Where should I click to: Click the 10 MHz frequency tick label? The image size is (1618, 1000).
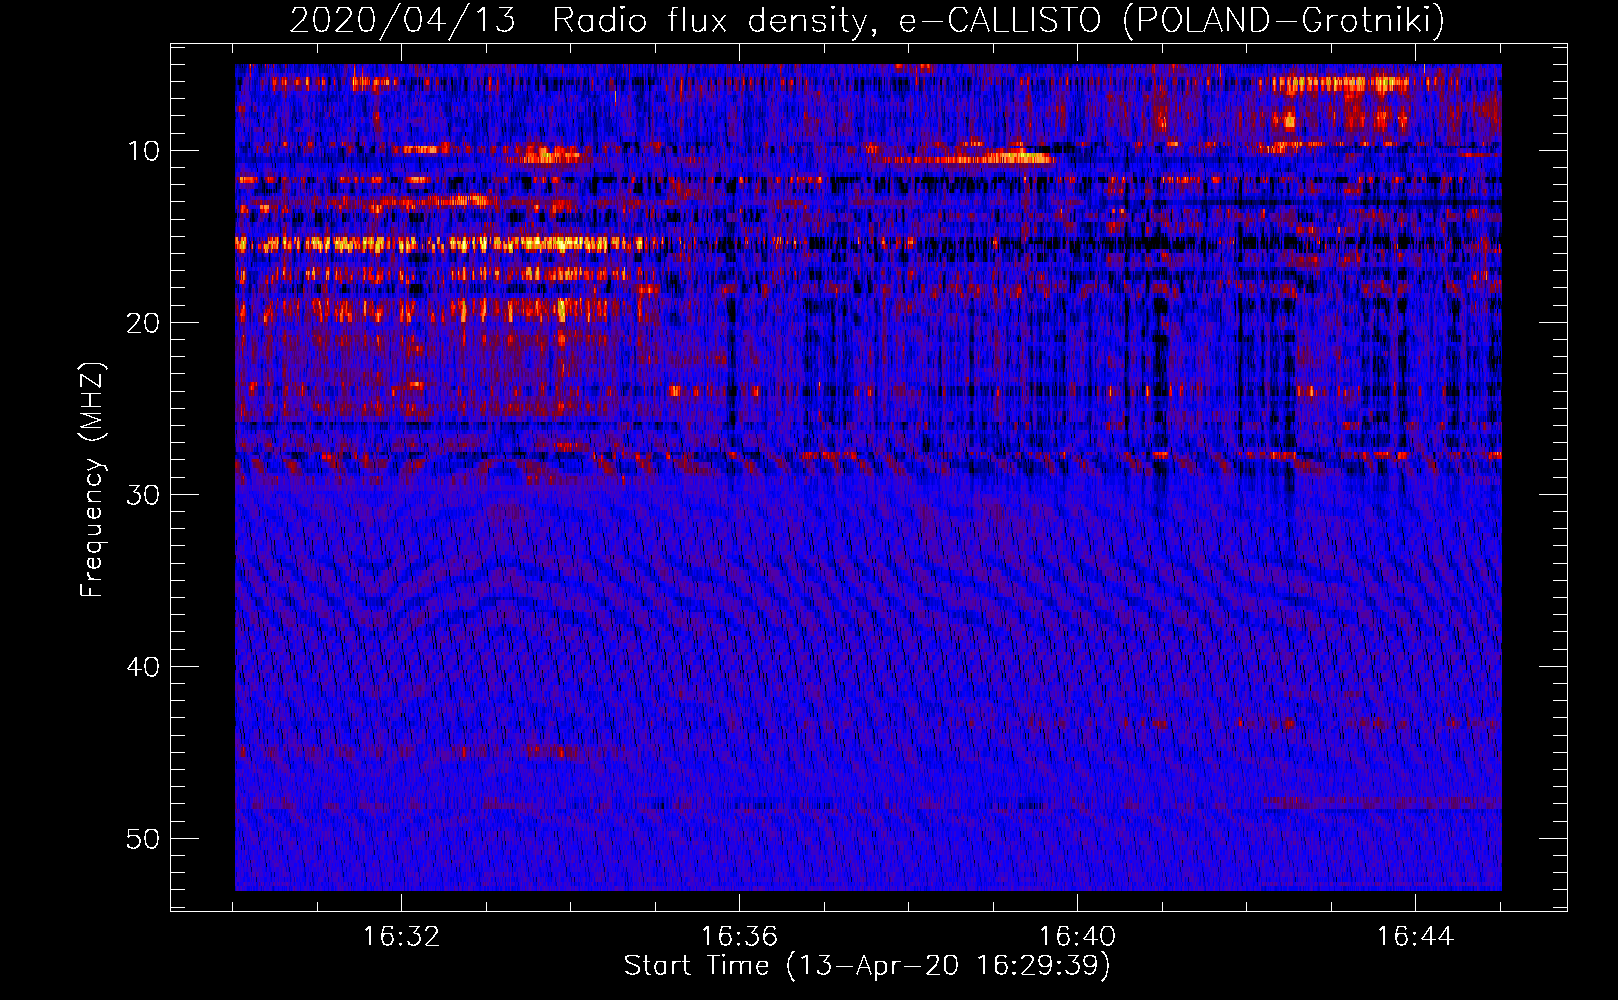point(144,151)
